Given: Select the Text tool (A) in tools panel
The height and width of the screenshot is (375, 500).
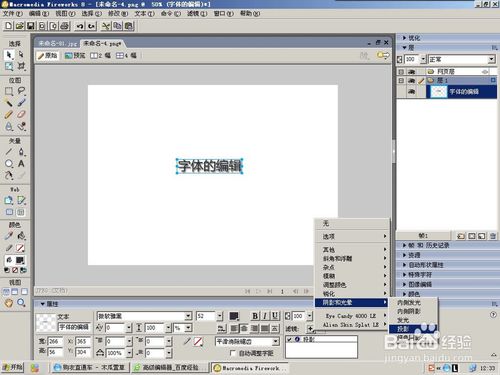Looking at the screenshot, I should [x=21, y=164].
